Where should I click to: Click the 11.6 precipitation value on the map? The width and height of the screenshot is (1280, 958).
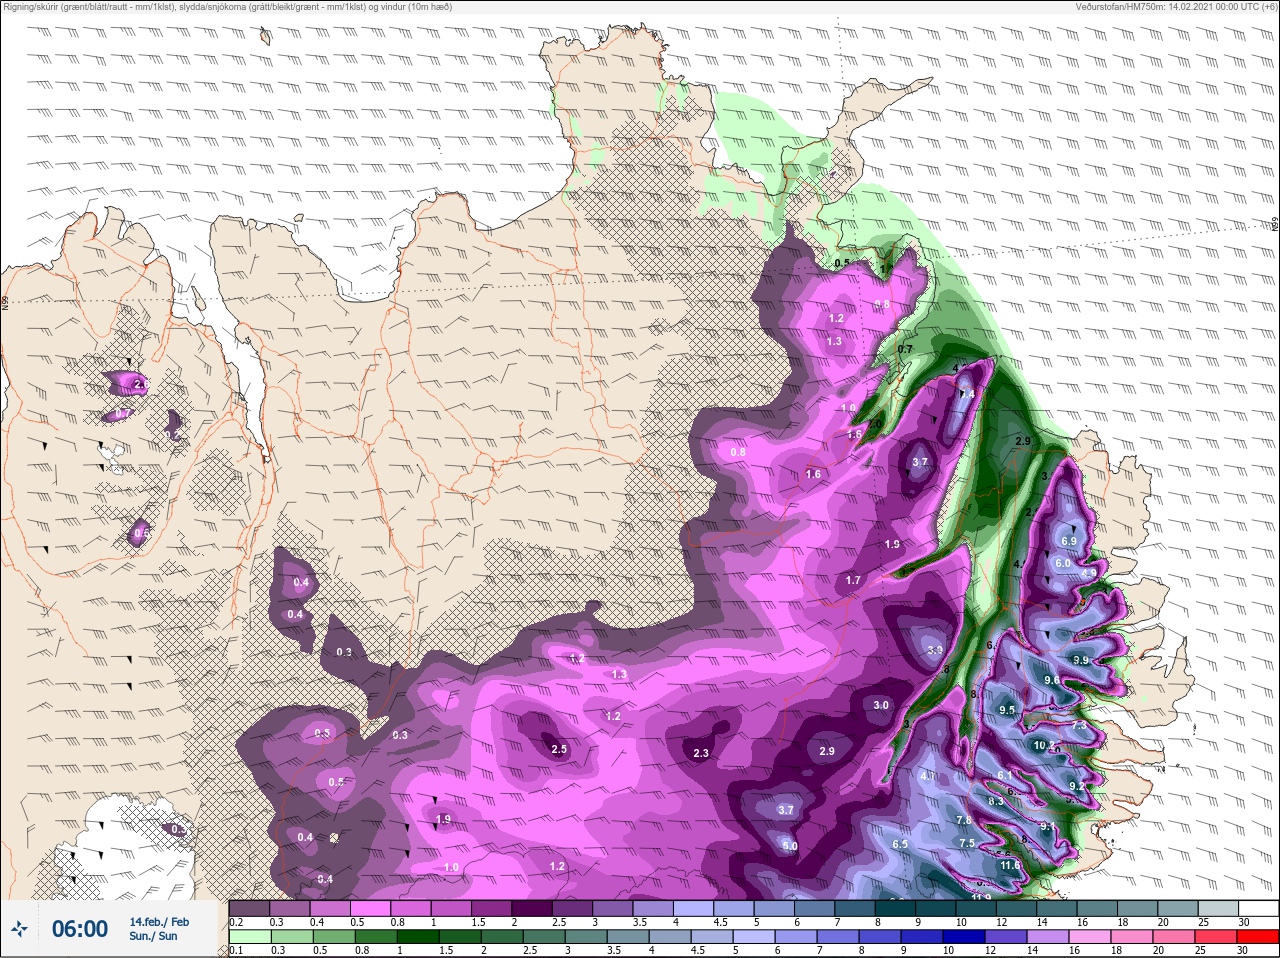click(x=1010, y=866)
